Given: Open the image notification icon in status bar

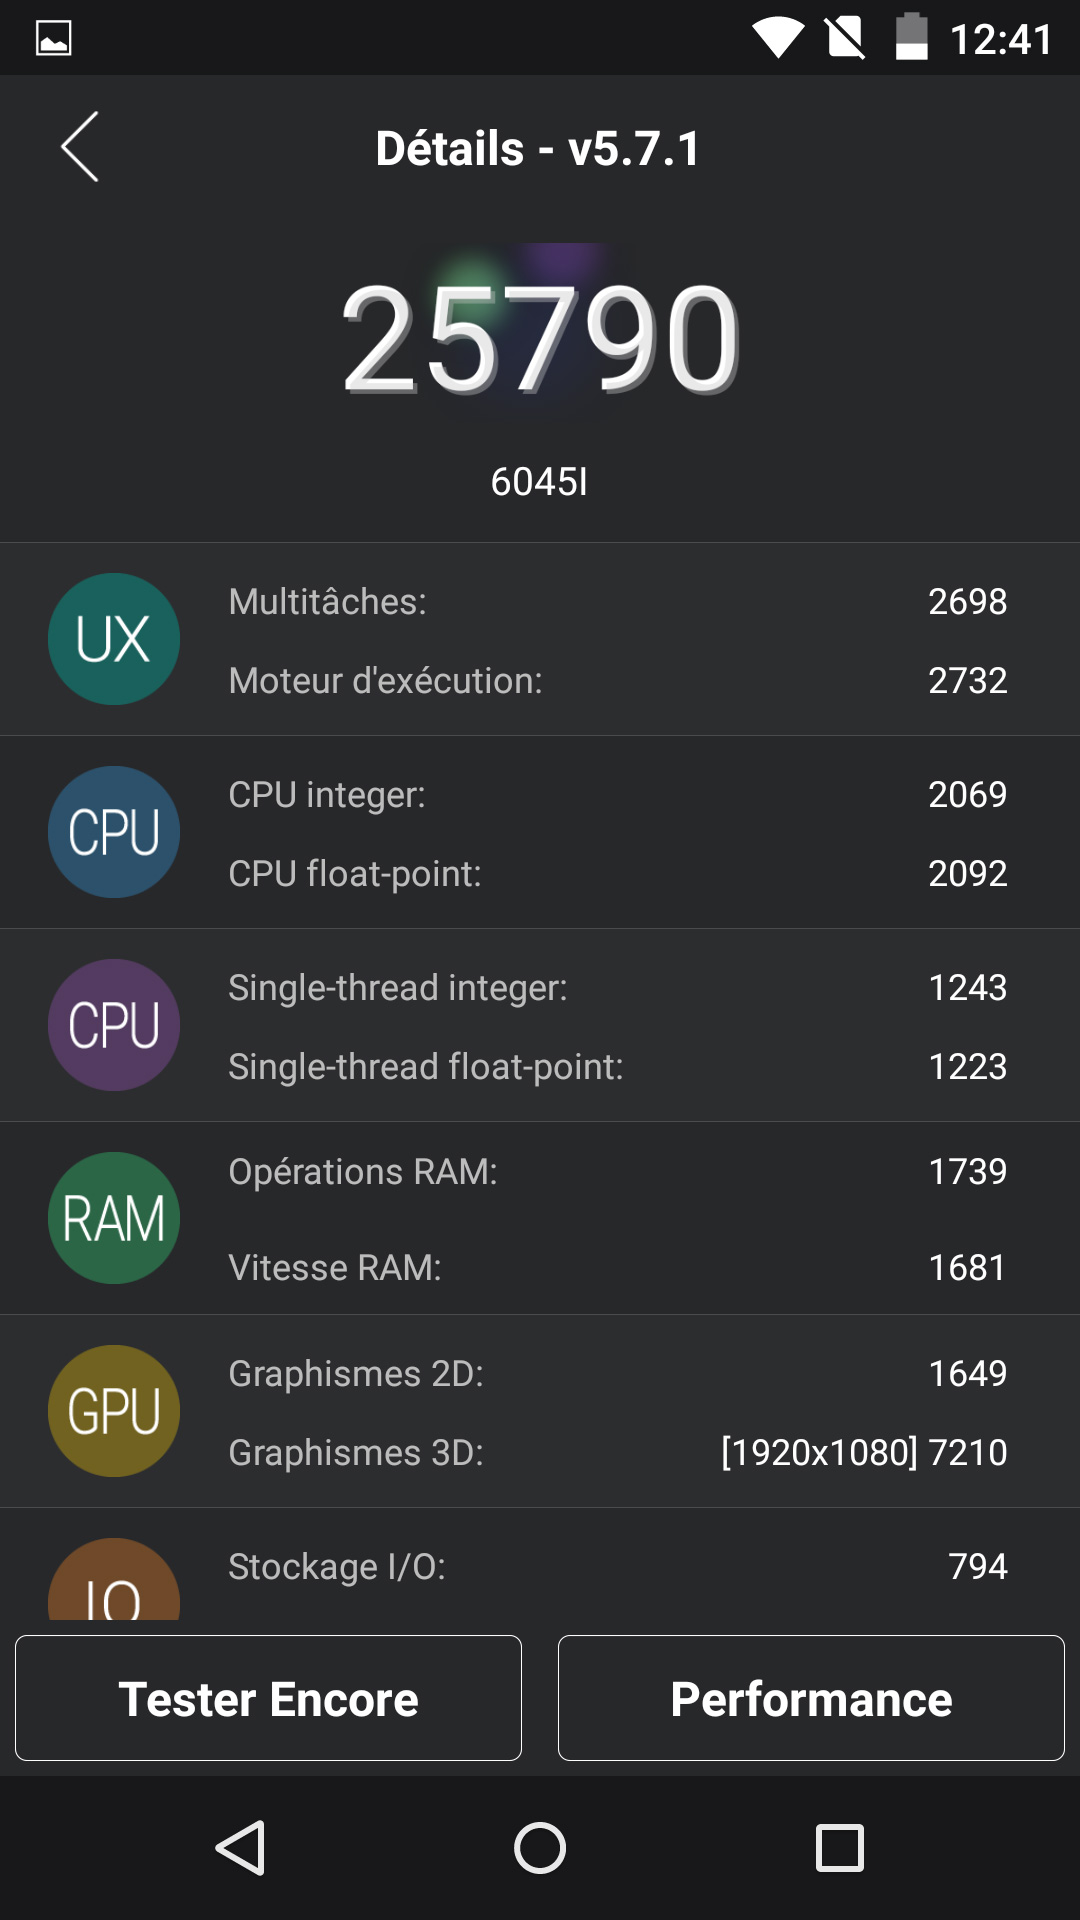Looking at the screenshot, I should [x=54, y=38].
